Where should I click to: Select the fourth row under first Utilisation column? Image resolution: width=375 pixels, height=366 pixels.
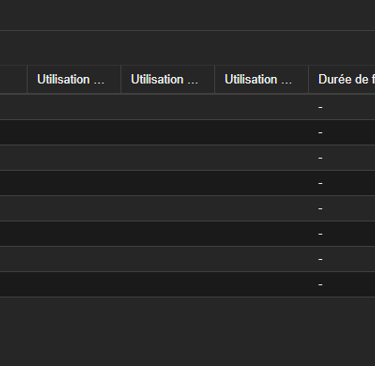coord(74,183)
